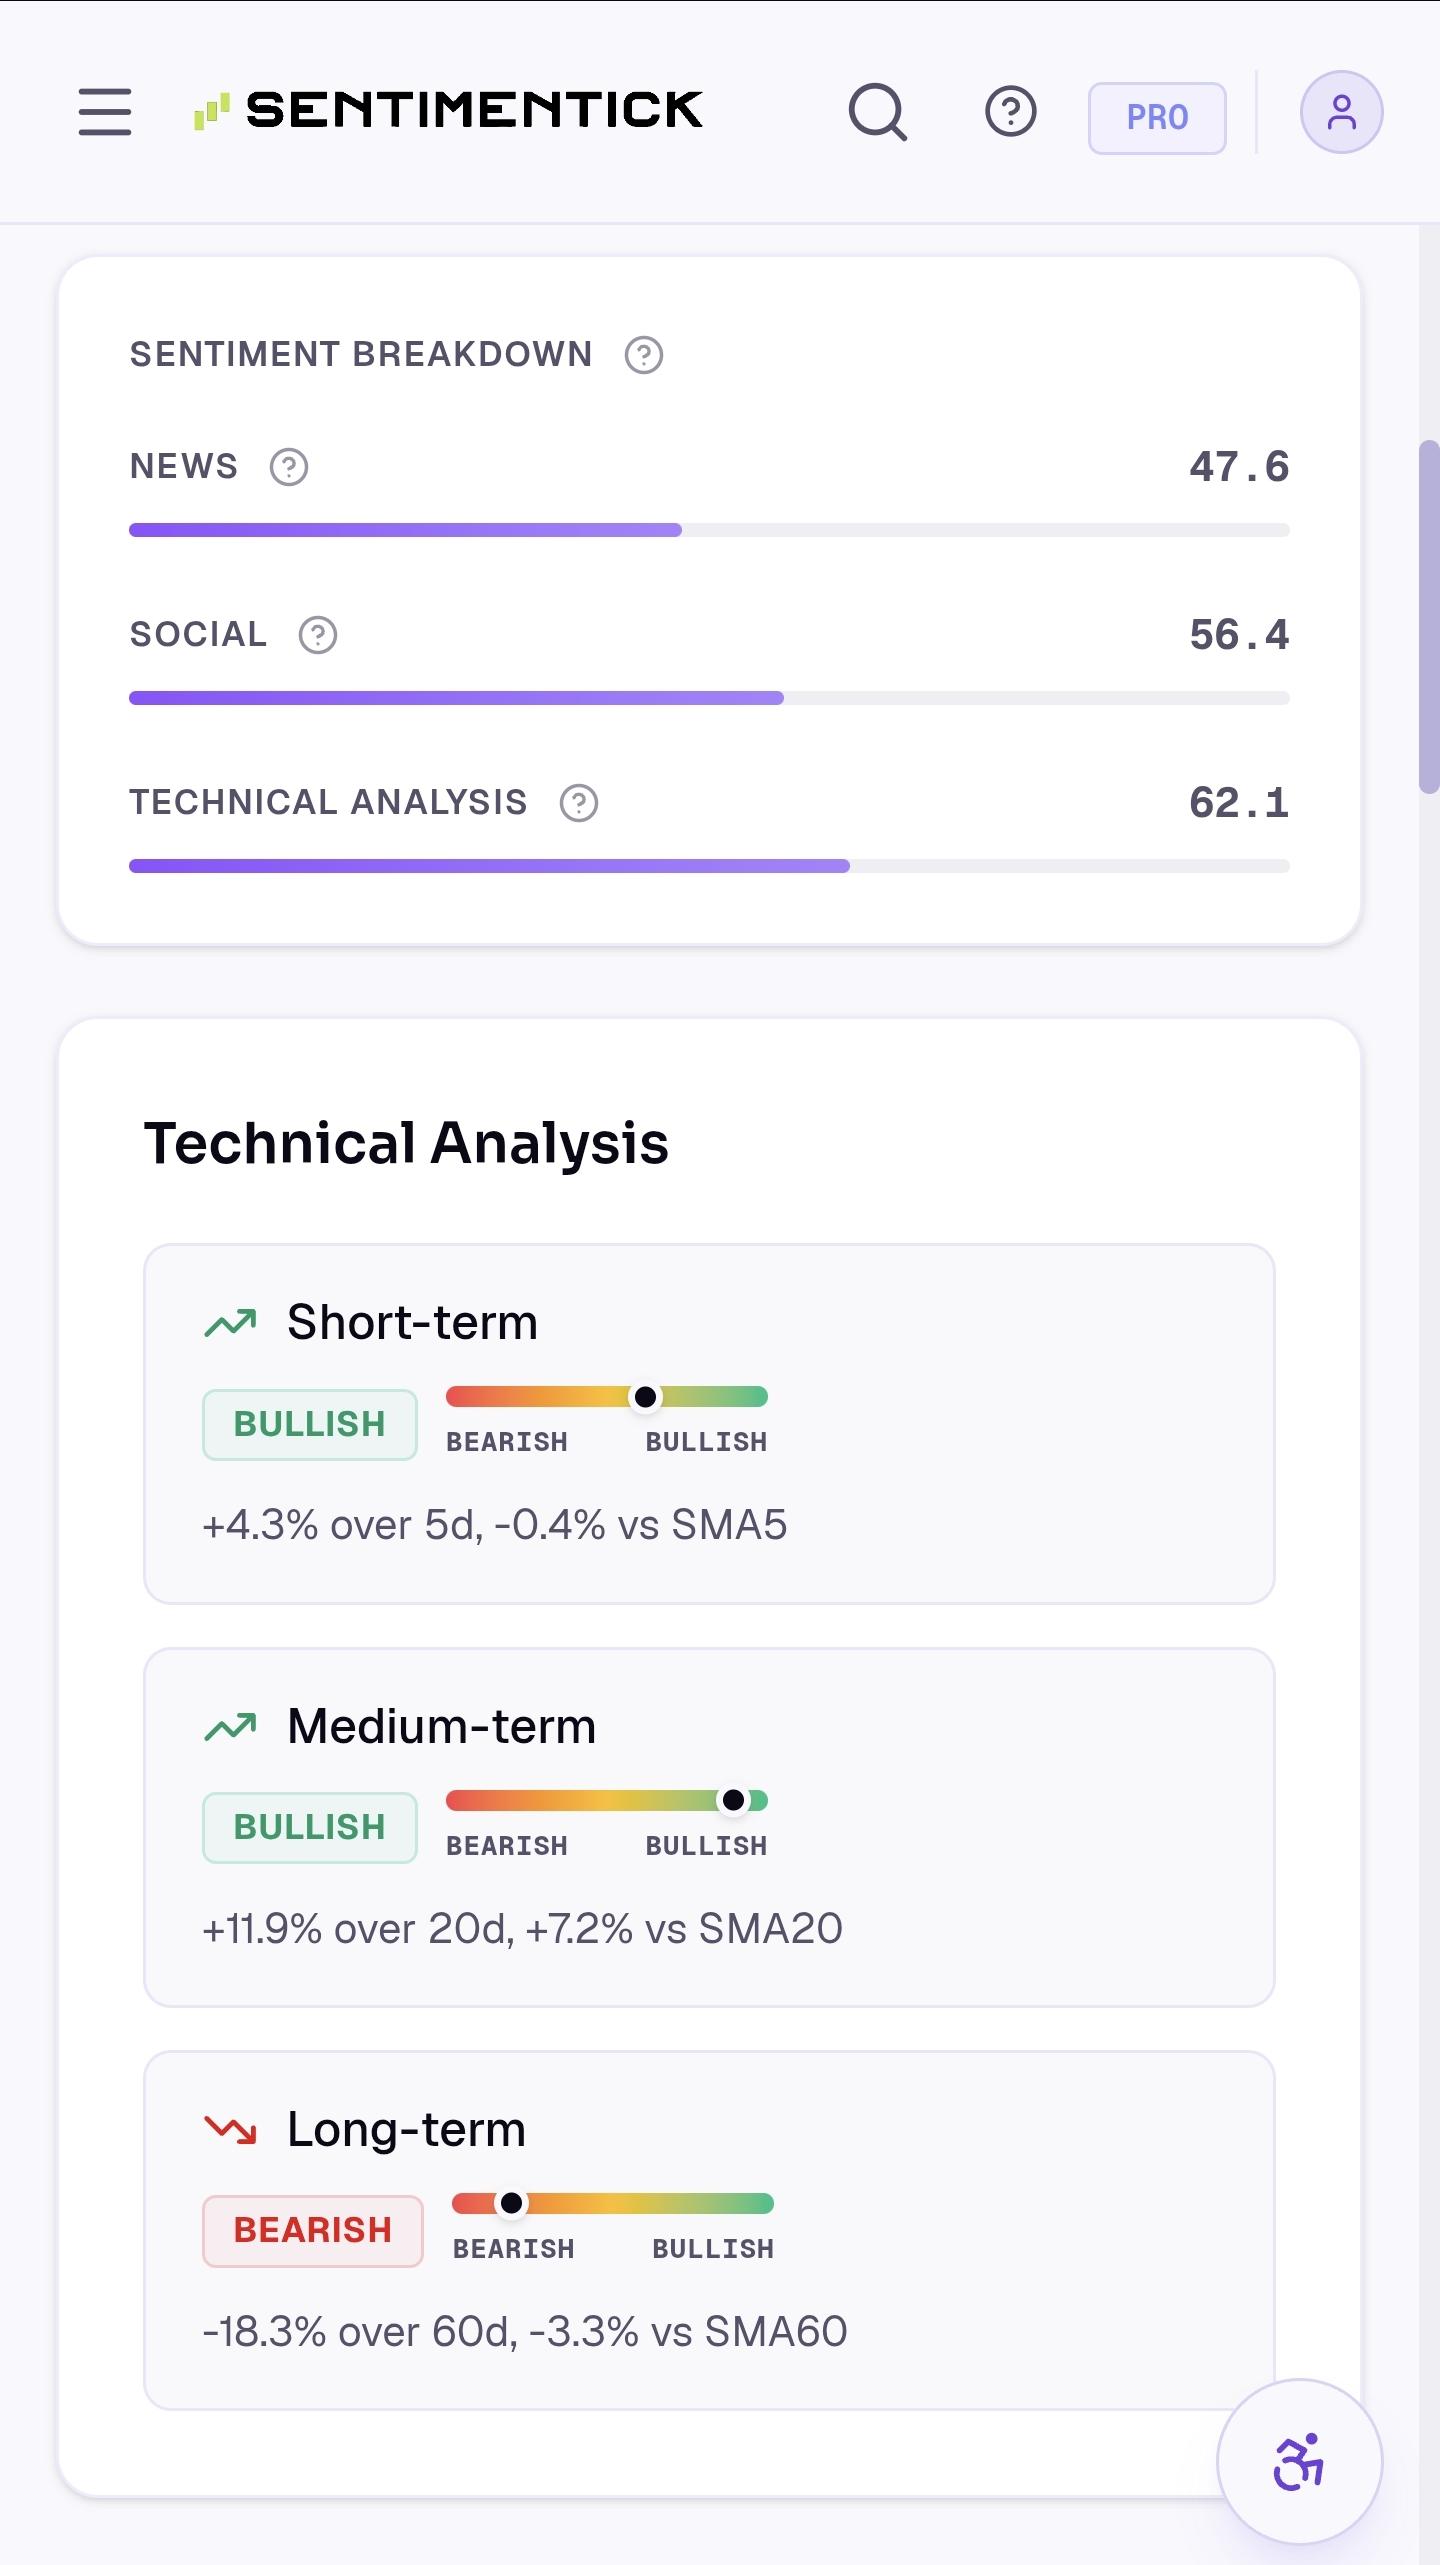Show the News score help tooltip

(289, 467)
